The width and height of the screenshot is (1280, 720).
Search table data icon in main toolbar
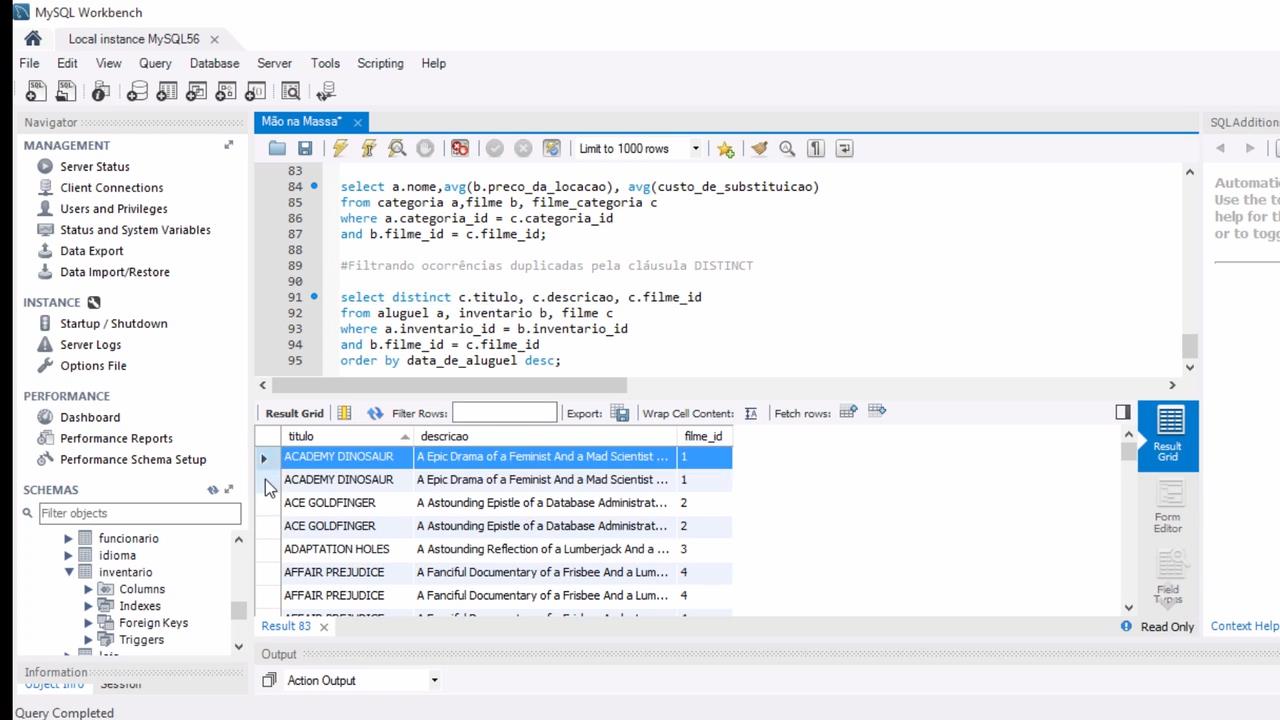pyautogui.click(x=291, y=92)
